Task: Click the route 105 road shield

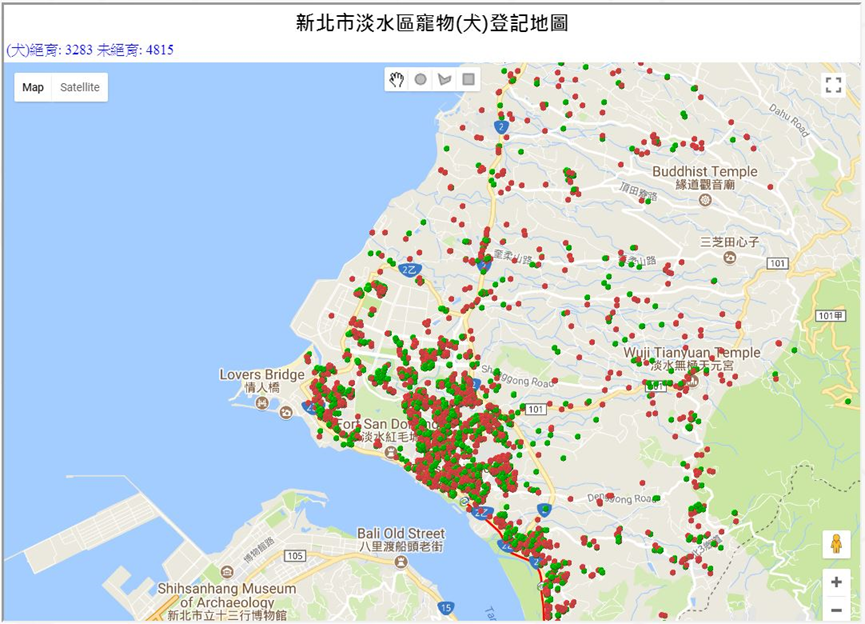Action: (x=295, y=556)
